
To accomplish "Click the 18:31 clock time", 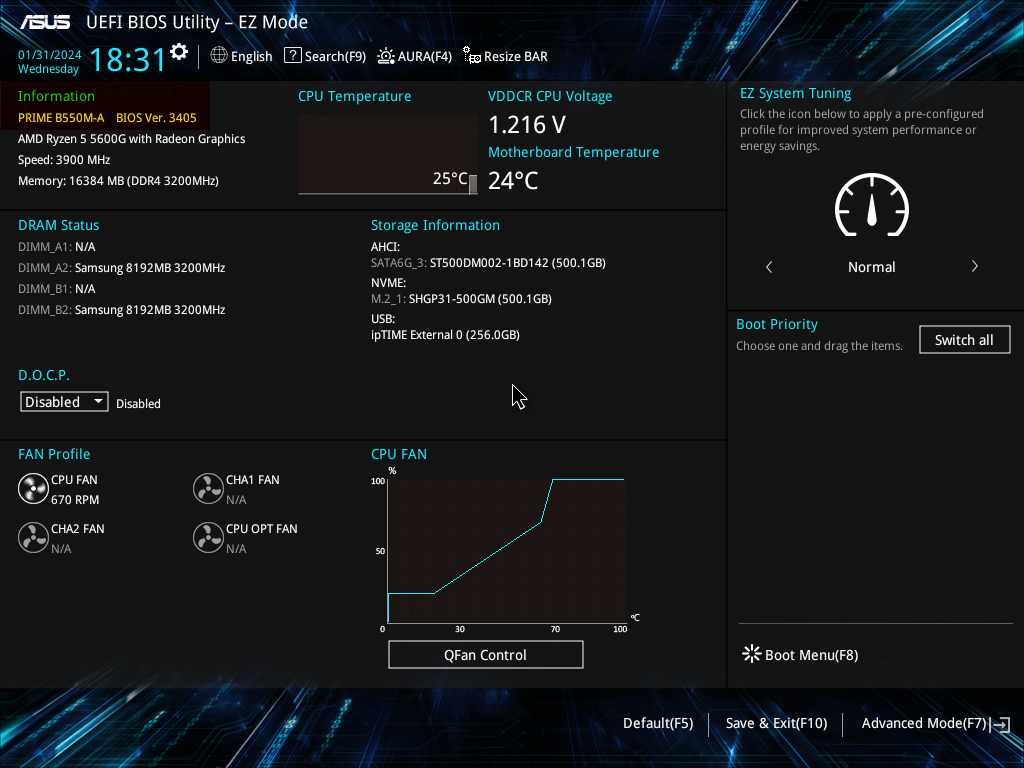I will (127, 59).
